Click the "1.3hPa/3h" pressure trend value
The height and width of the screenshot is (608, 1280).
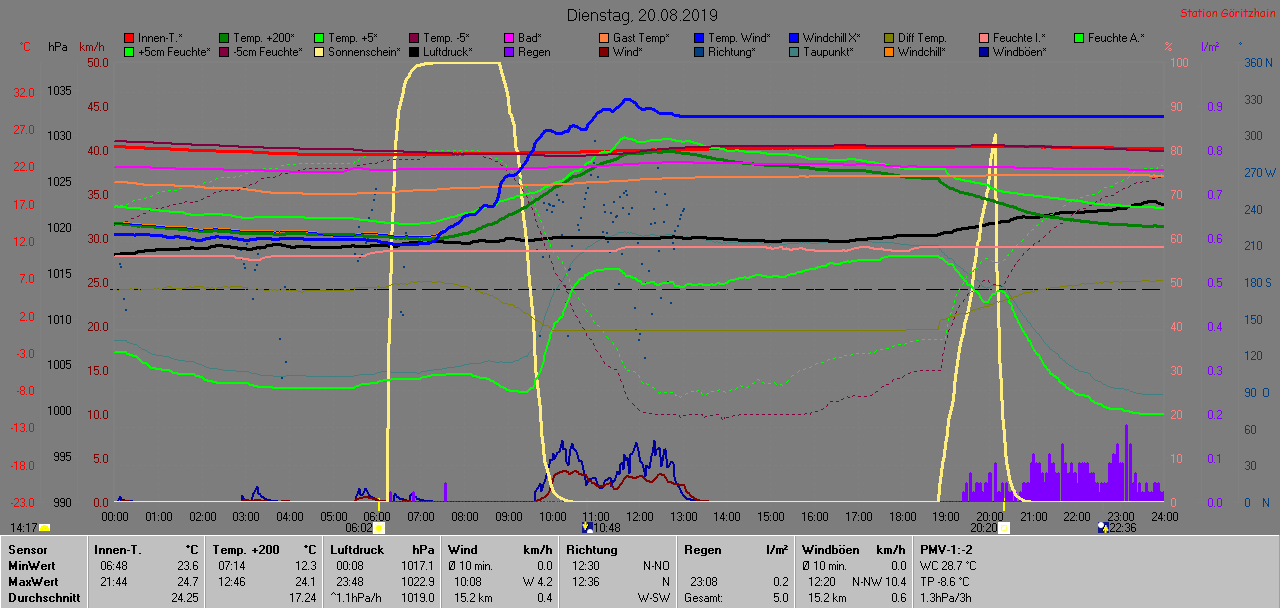point(948,598)
